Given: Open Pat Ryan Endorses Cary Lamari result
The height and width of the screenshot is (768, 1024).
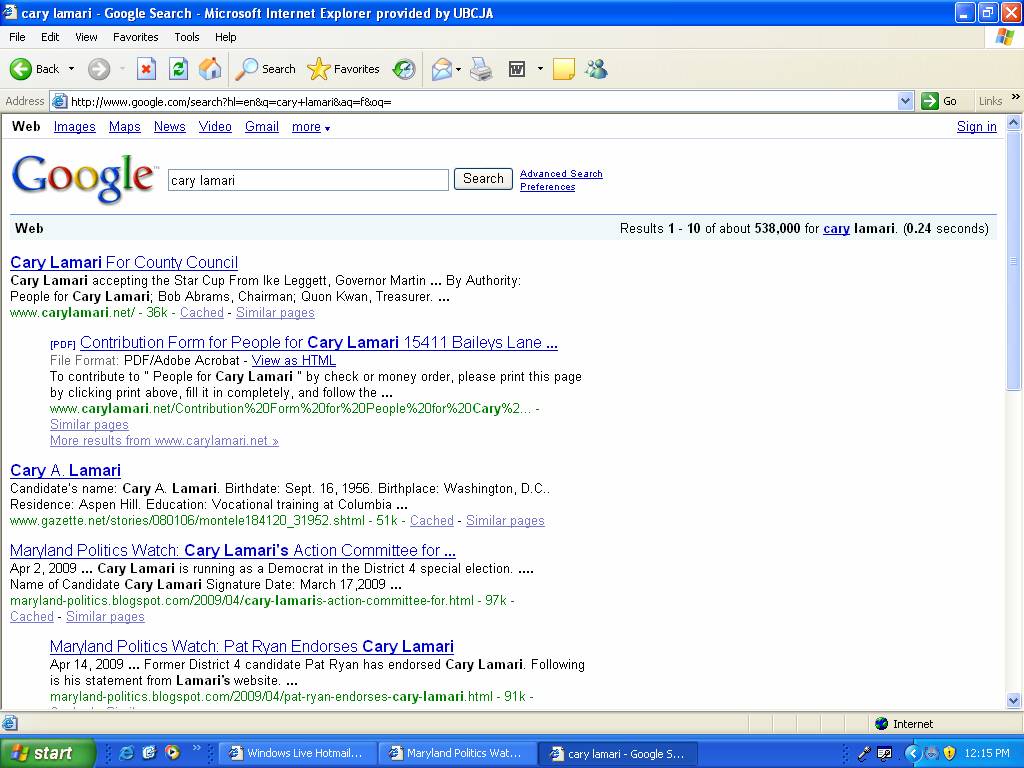Looking at the screenshot, I should pos(251,647).
